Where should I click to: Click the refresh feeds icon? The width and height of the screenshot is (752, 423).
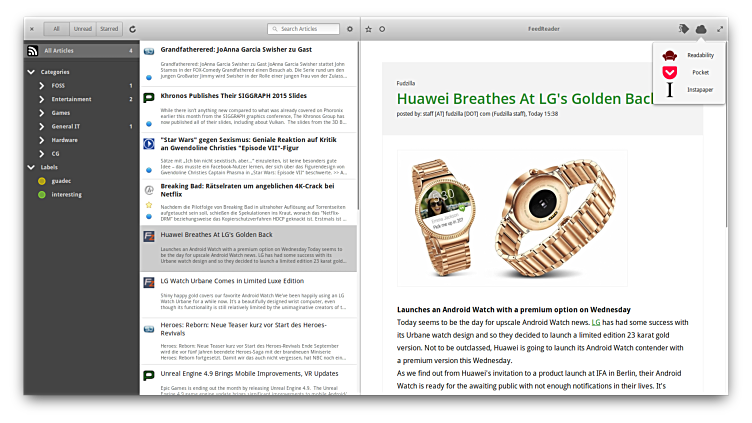click(x=132, y=29)
